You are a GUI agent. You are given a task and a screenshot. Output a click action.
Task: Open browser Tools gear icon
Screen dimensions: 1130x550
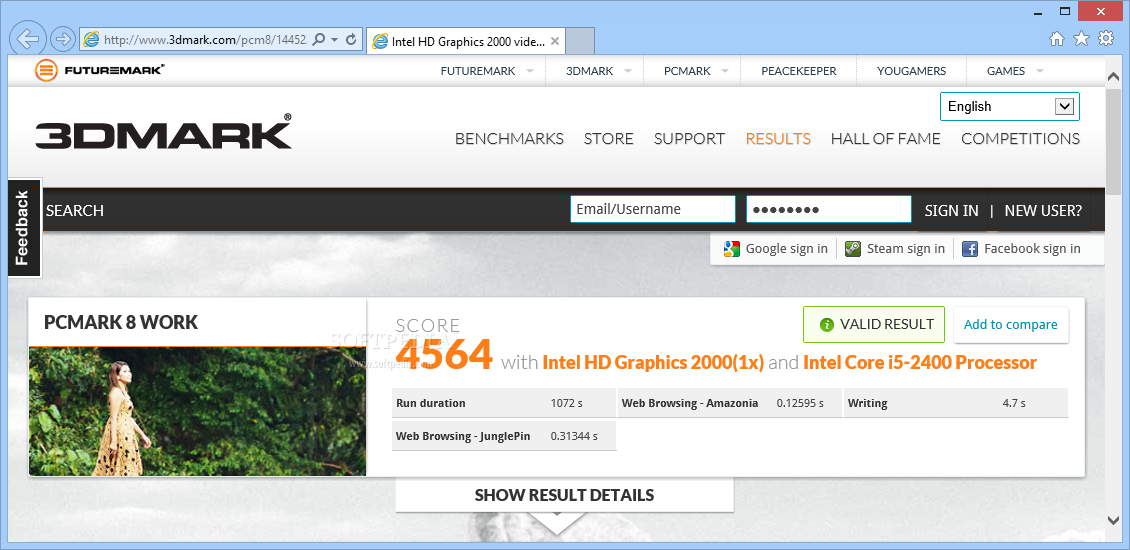click(1106, 39)
